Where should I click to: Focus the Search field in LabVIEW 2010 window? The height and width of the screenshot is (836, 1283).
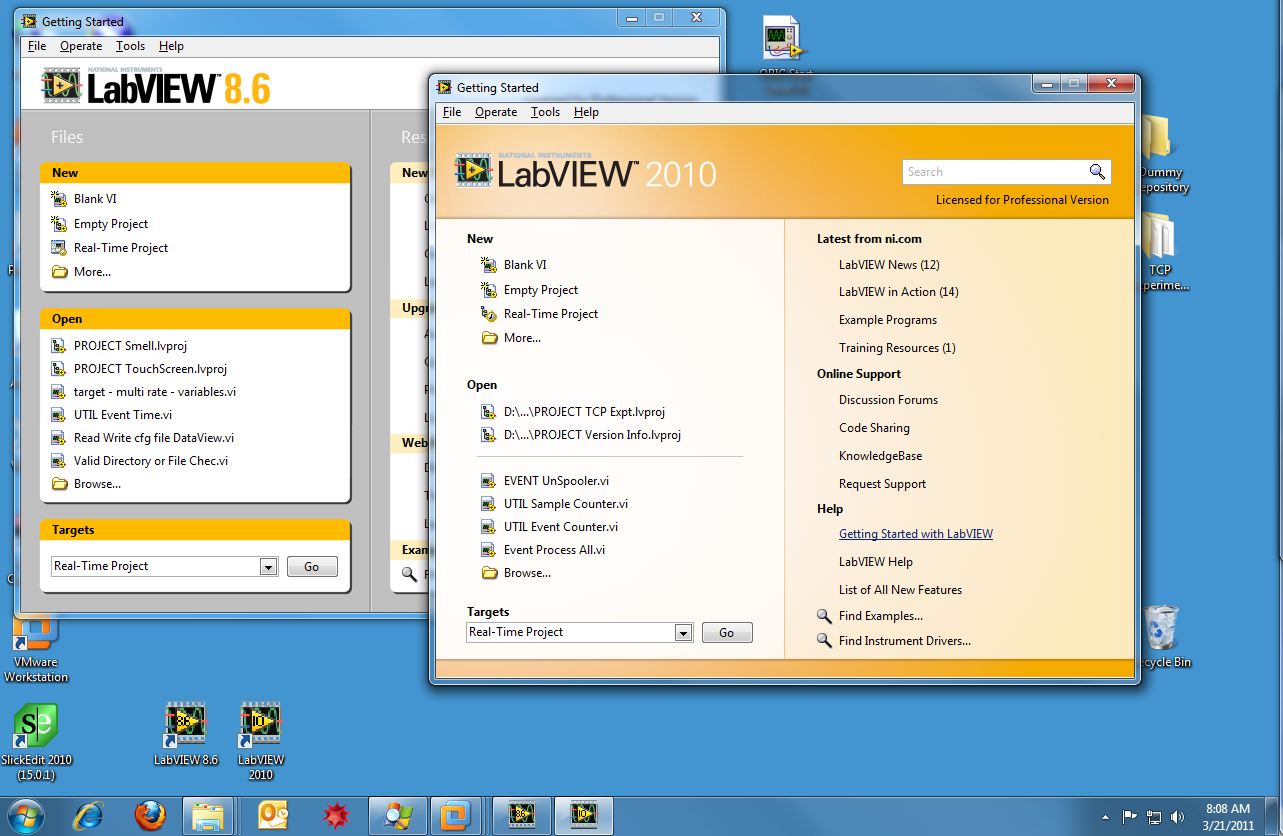coord(996,172)
